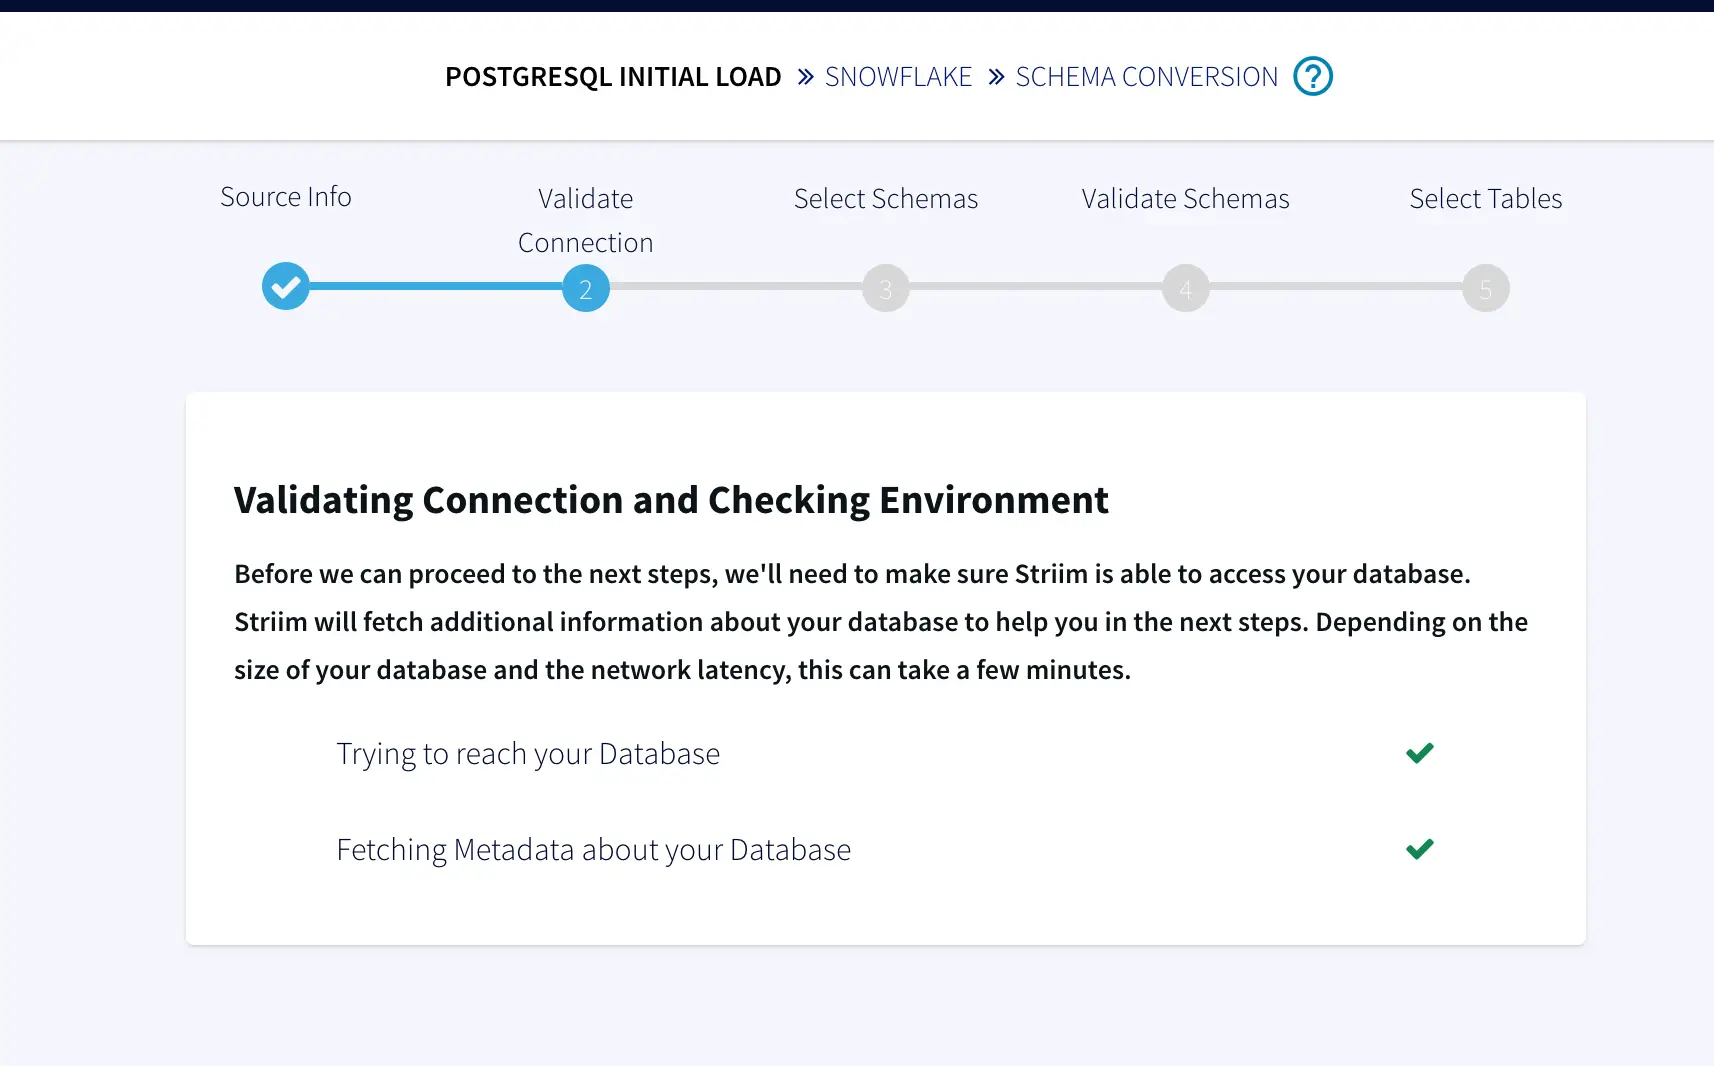Click the completed Source Info checkmark step
1714x1066 pixels.
coord(286,287)
